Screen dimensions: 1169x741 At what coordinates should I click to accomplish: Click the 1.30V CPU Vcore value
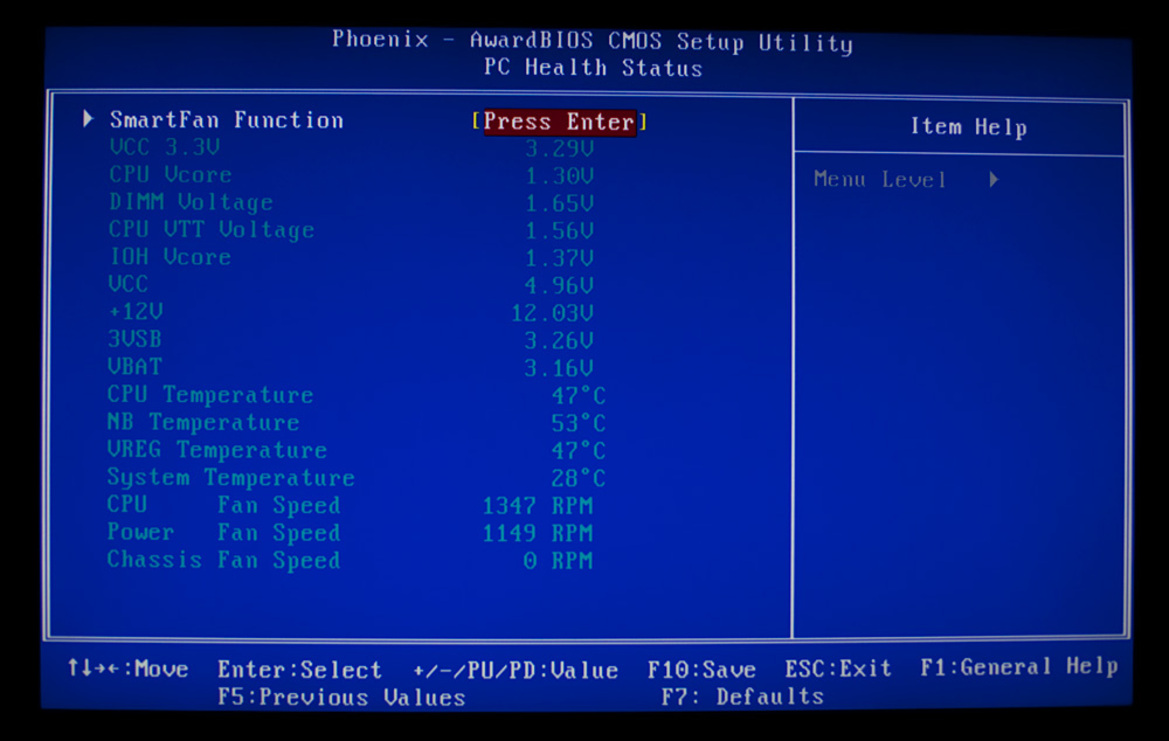click(559, 177)
